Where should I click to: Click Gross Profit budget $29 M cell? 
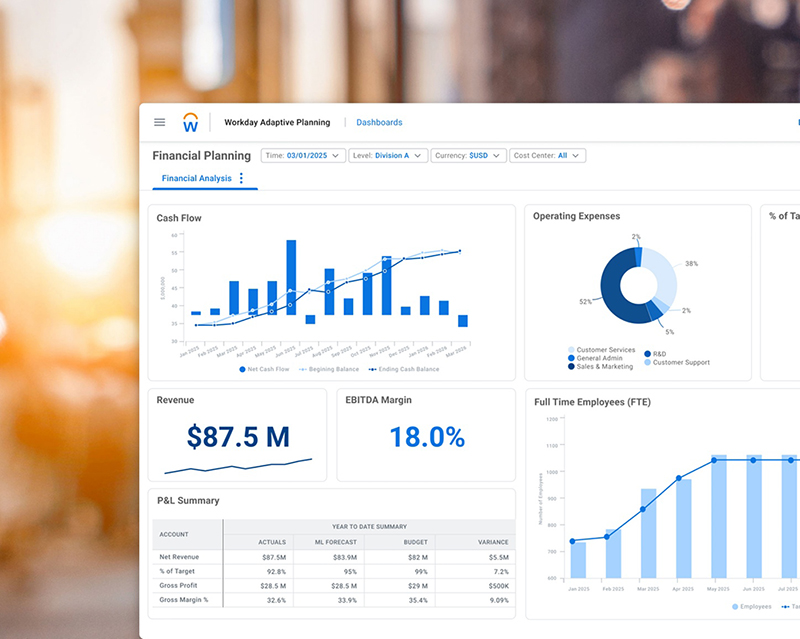(x=418, y=586)
